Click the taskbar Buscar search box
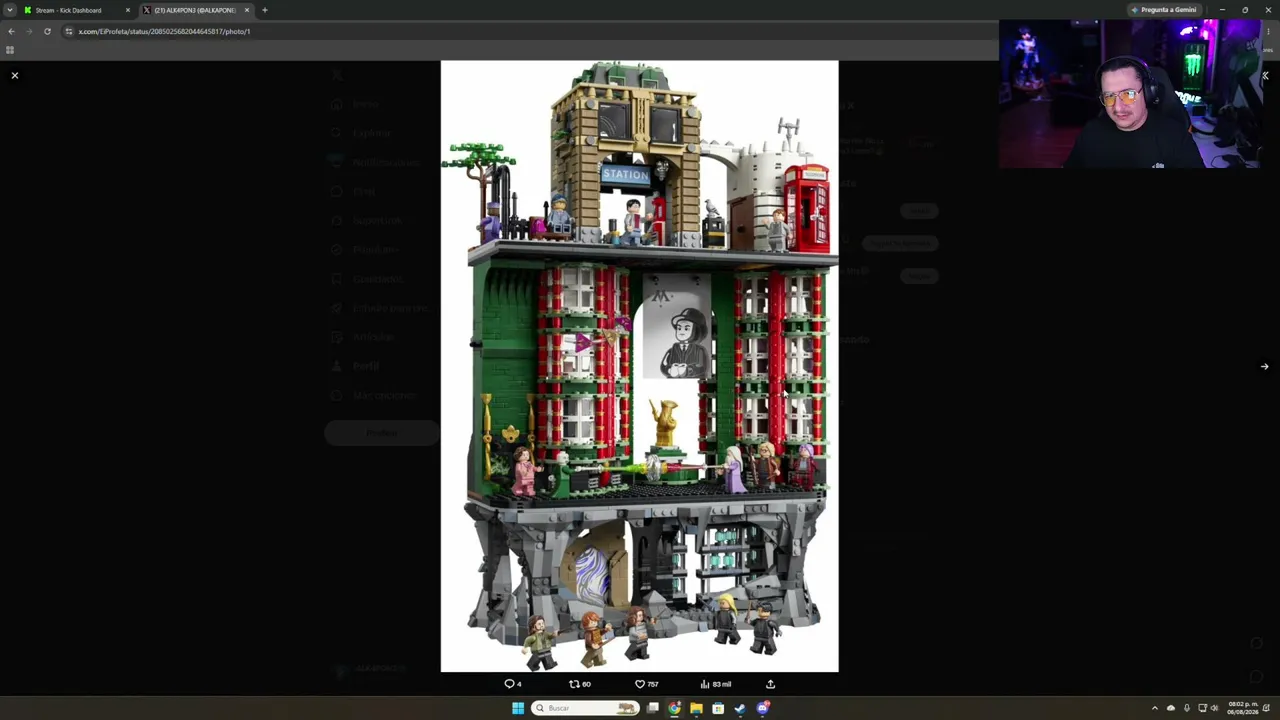1280x720 pixels. pos(586,708)
